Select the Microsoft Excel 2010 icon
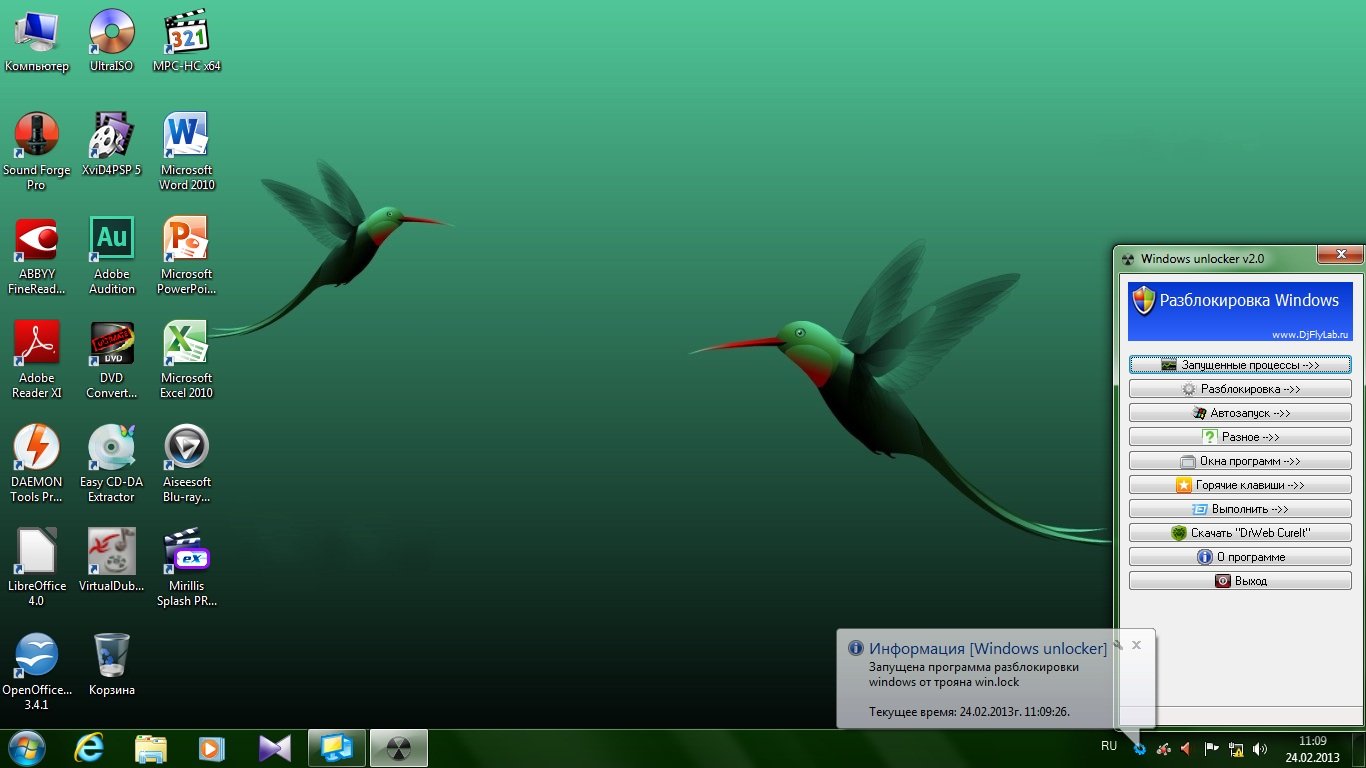 pyautogui.click(x=186, y=360)
